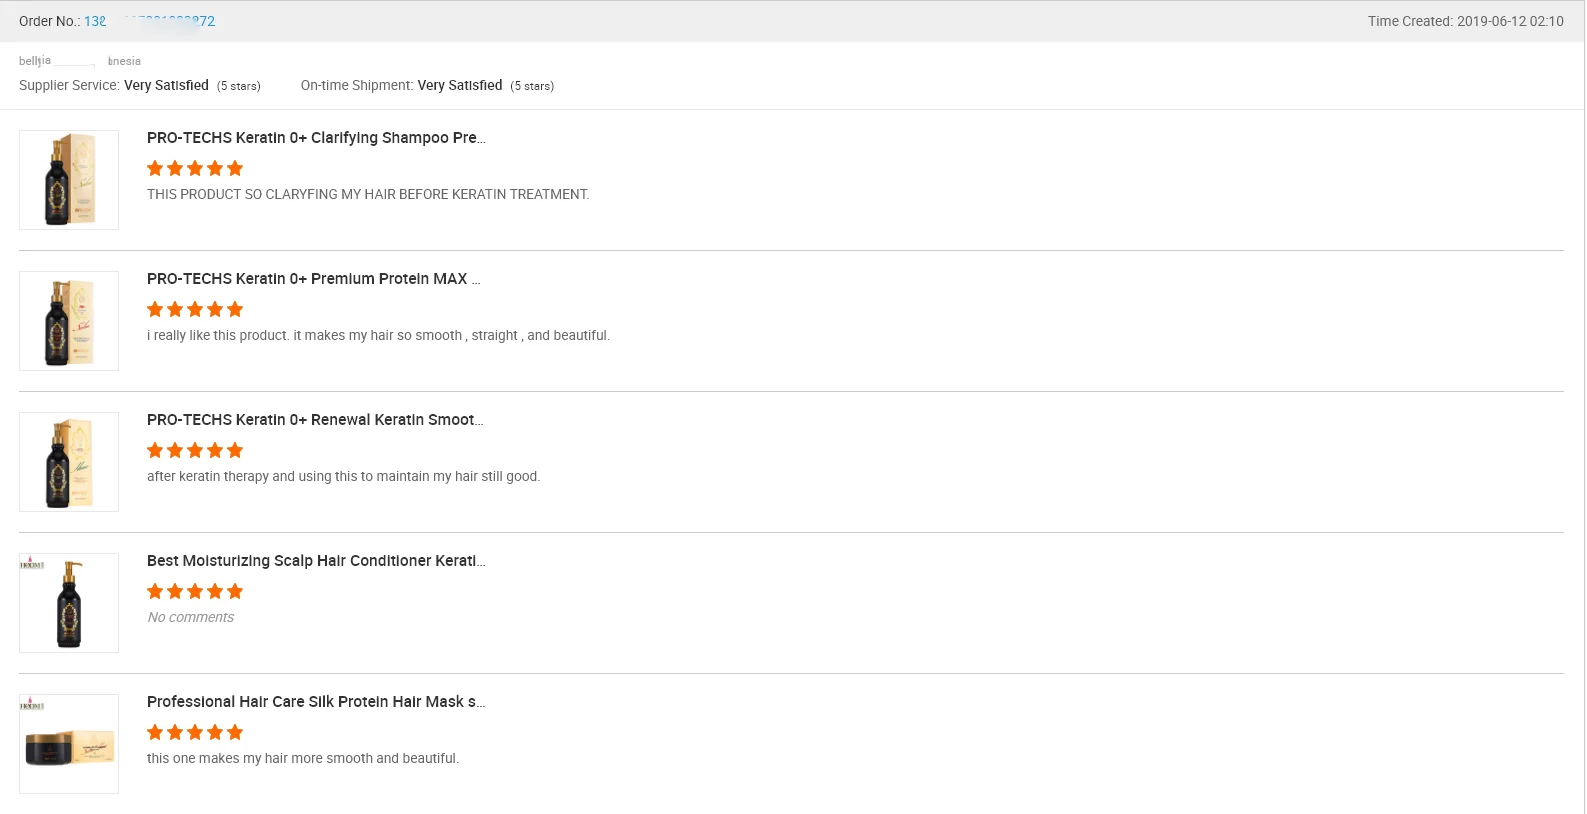Viewport: 1587px width, 814px height.
Task: Select Best Moisturizing Scalp Hair Conditioner title
Action: coord(316,561)
